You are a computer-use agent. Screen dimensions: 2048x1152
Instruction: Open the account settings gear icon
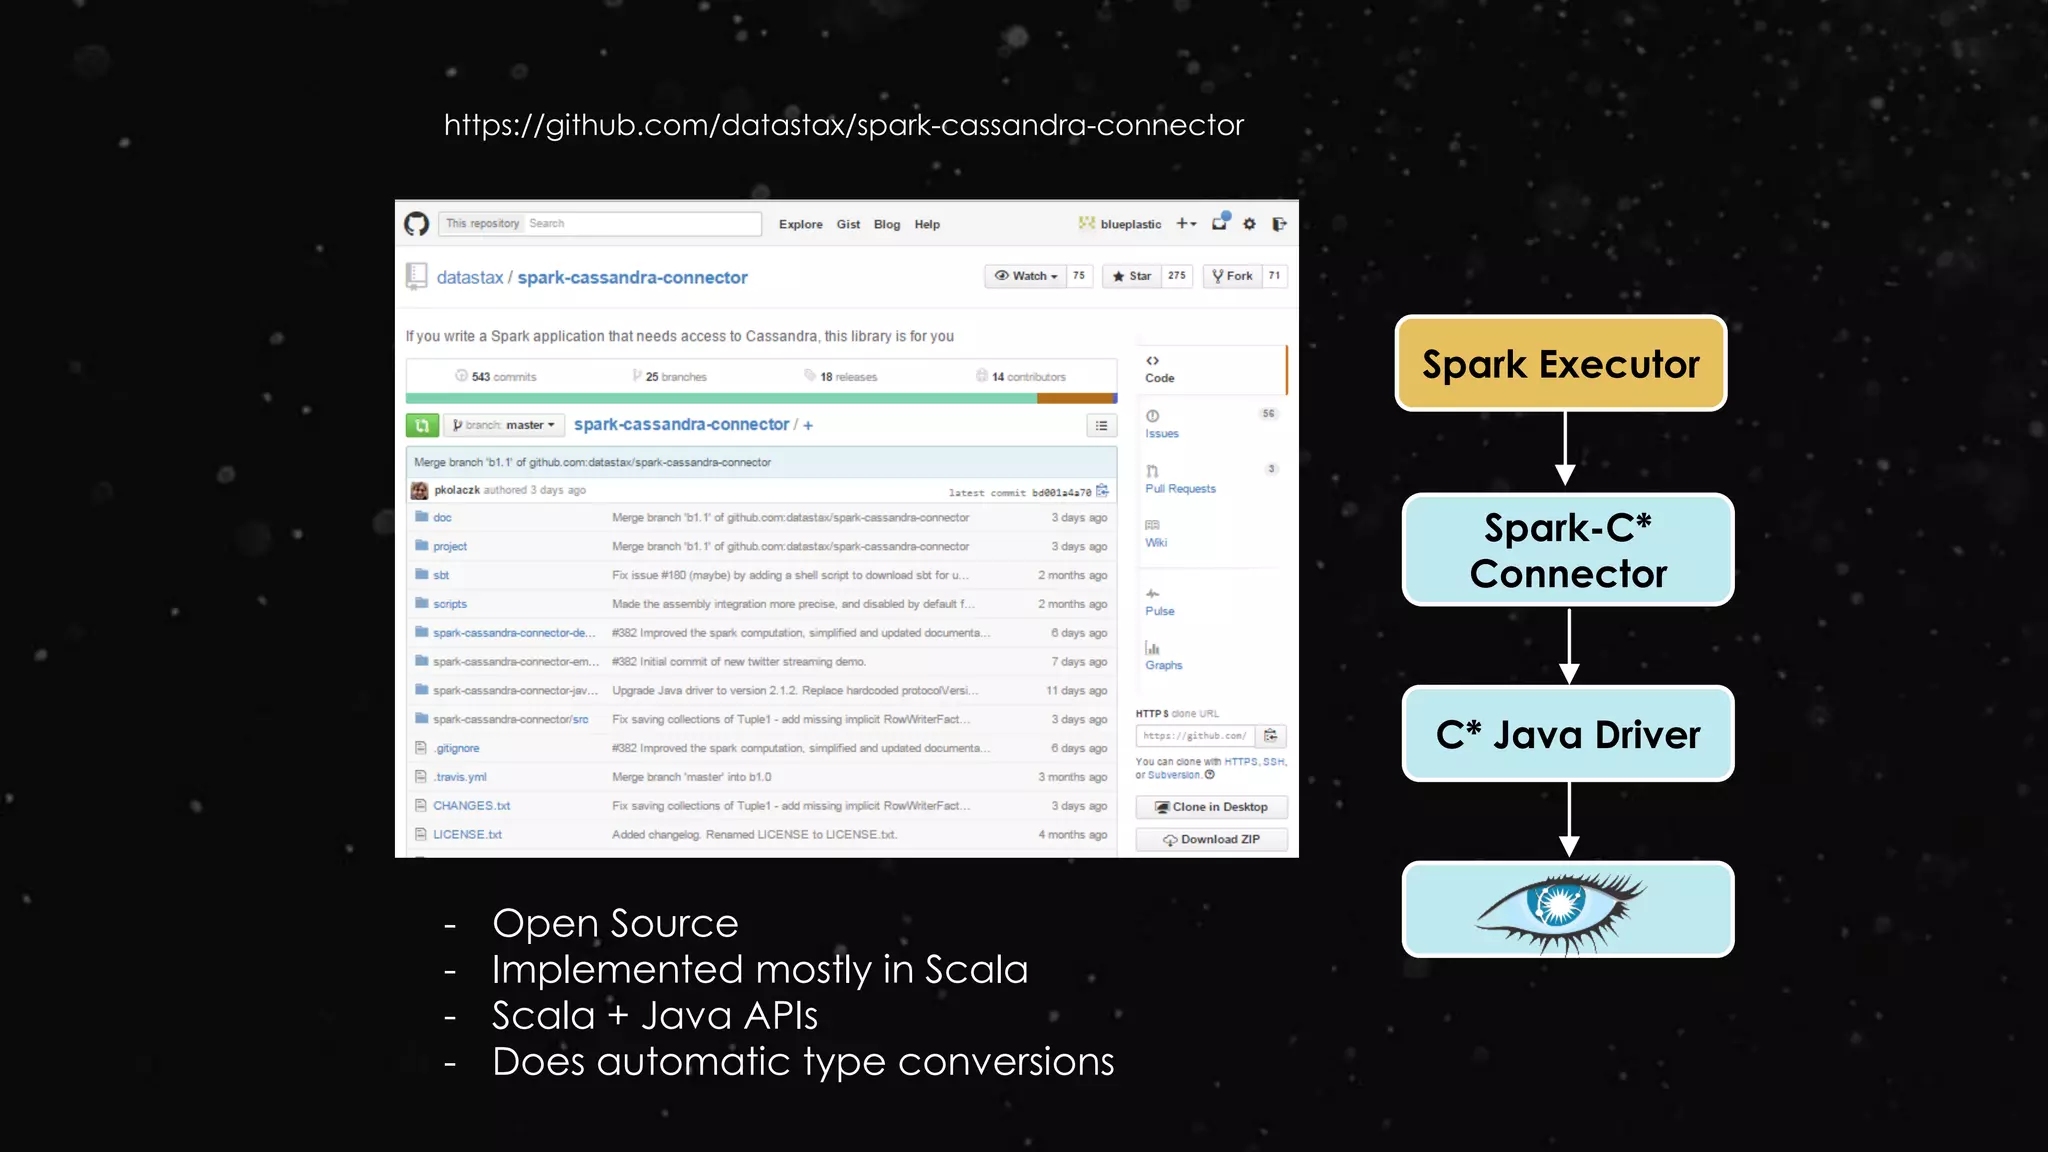pos(1249,224)
